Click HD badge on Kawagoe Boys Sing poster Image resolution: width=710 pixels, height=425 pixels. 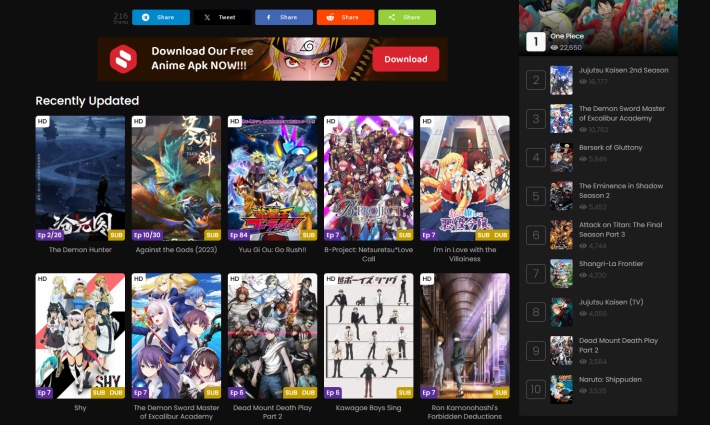tap(331, 279)
